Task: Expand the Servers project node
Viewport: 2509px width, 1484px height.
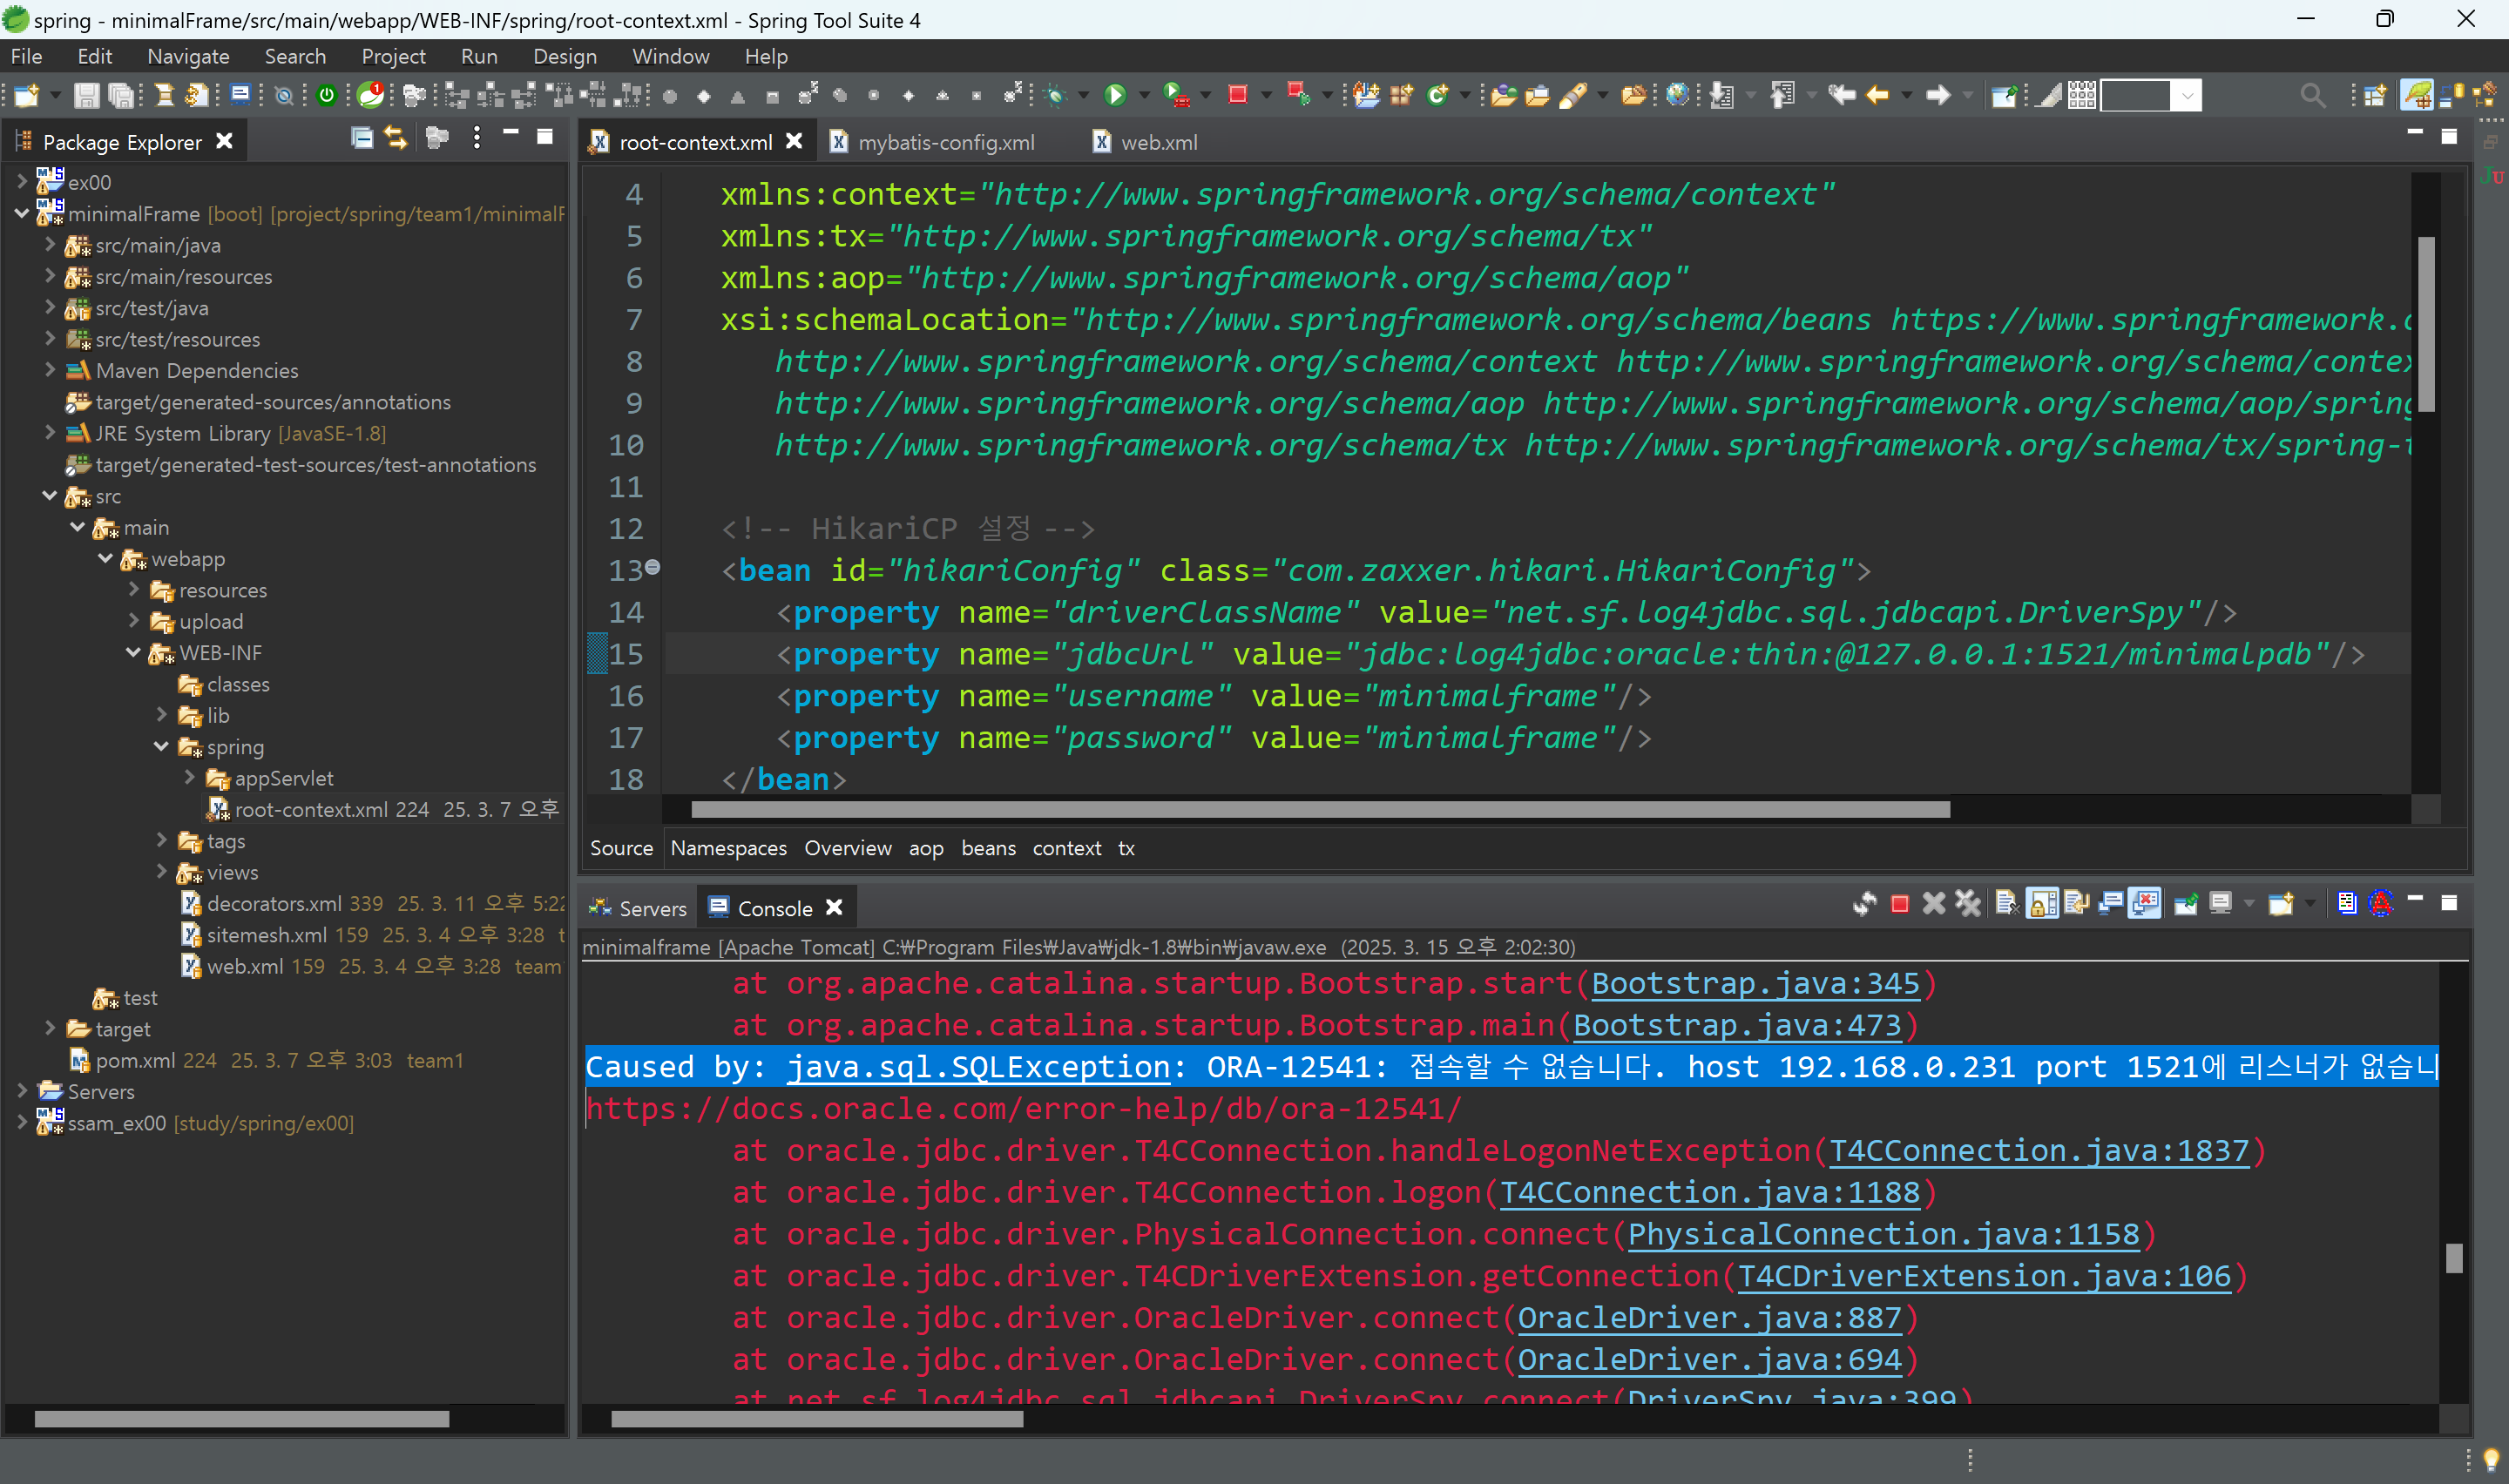Action: [x=22, y=1091]
